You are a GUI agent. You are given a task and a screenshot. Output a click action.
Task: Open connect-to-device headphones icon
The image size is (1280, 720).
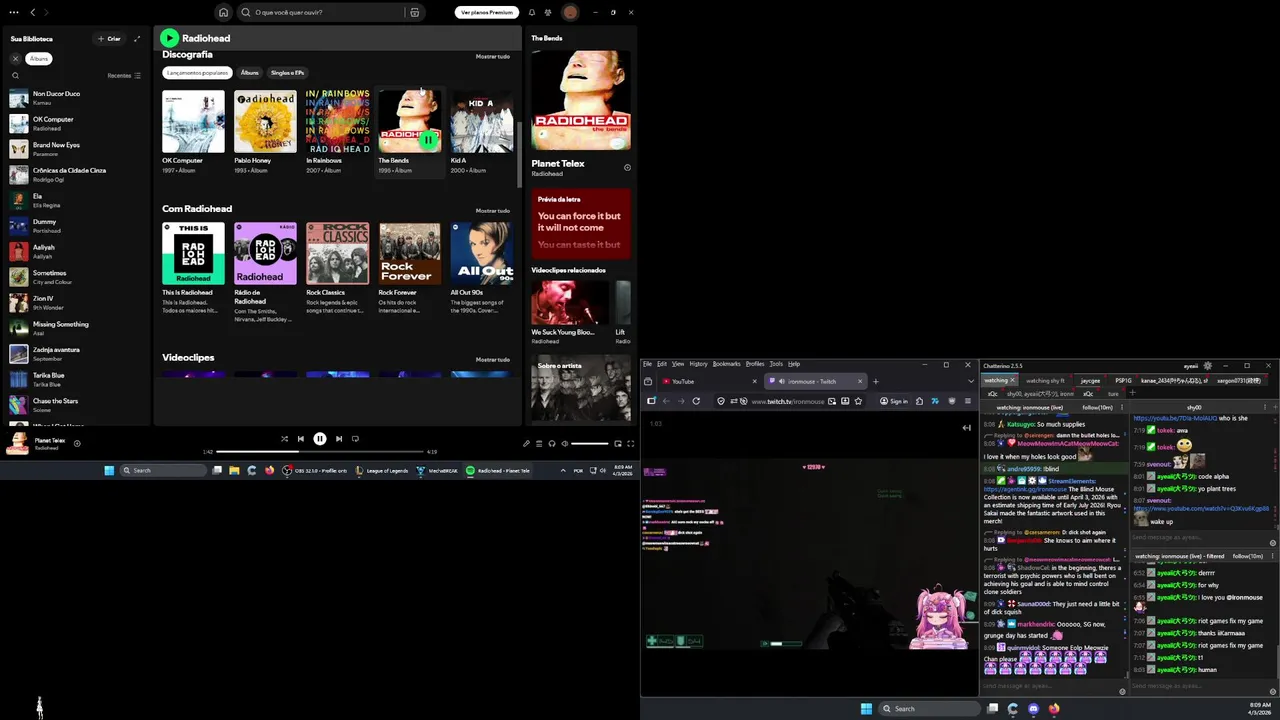[x=552, y=443]
